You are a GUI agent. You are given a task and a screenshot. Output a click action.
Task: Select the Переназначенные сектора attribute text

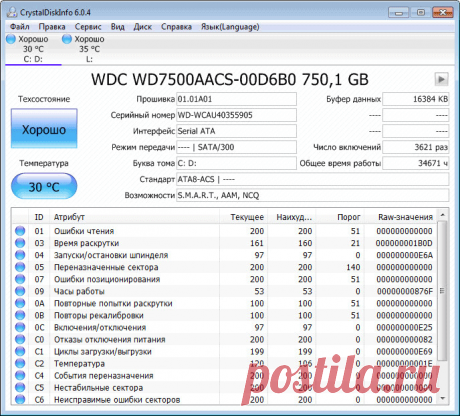click(x=106, y=267)
